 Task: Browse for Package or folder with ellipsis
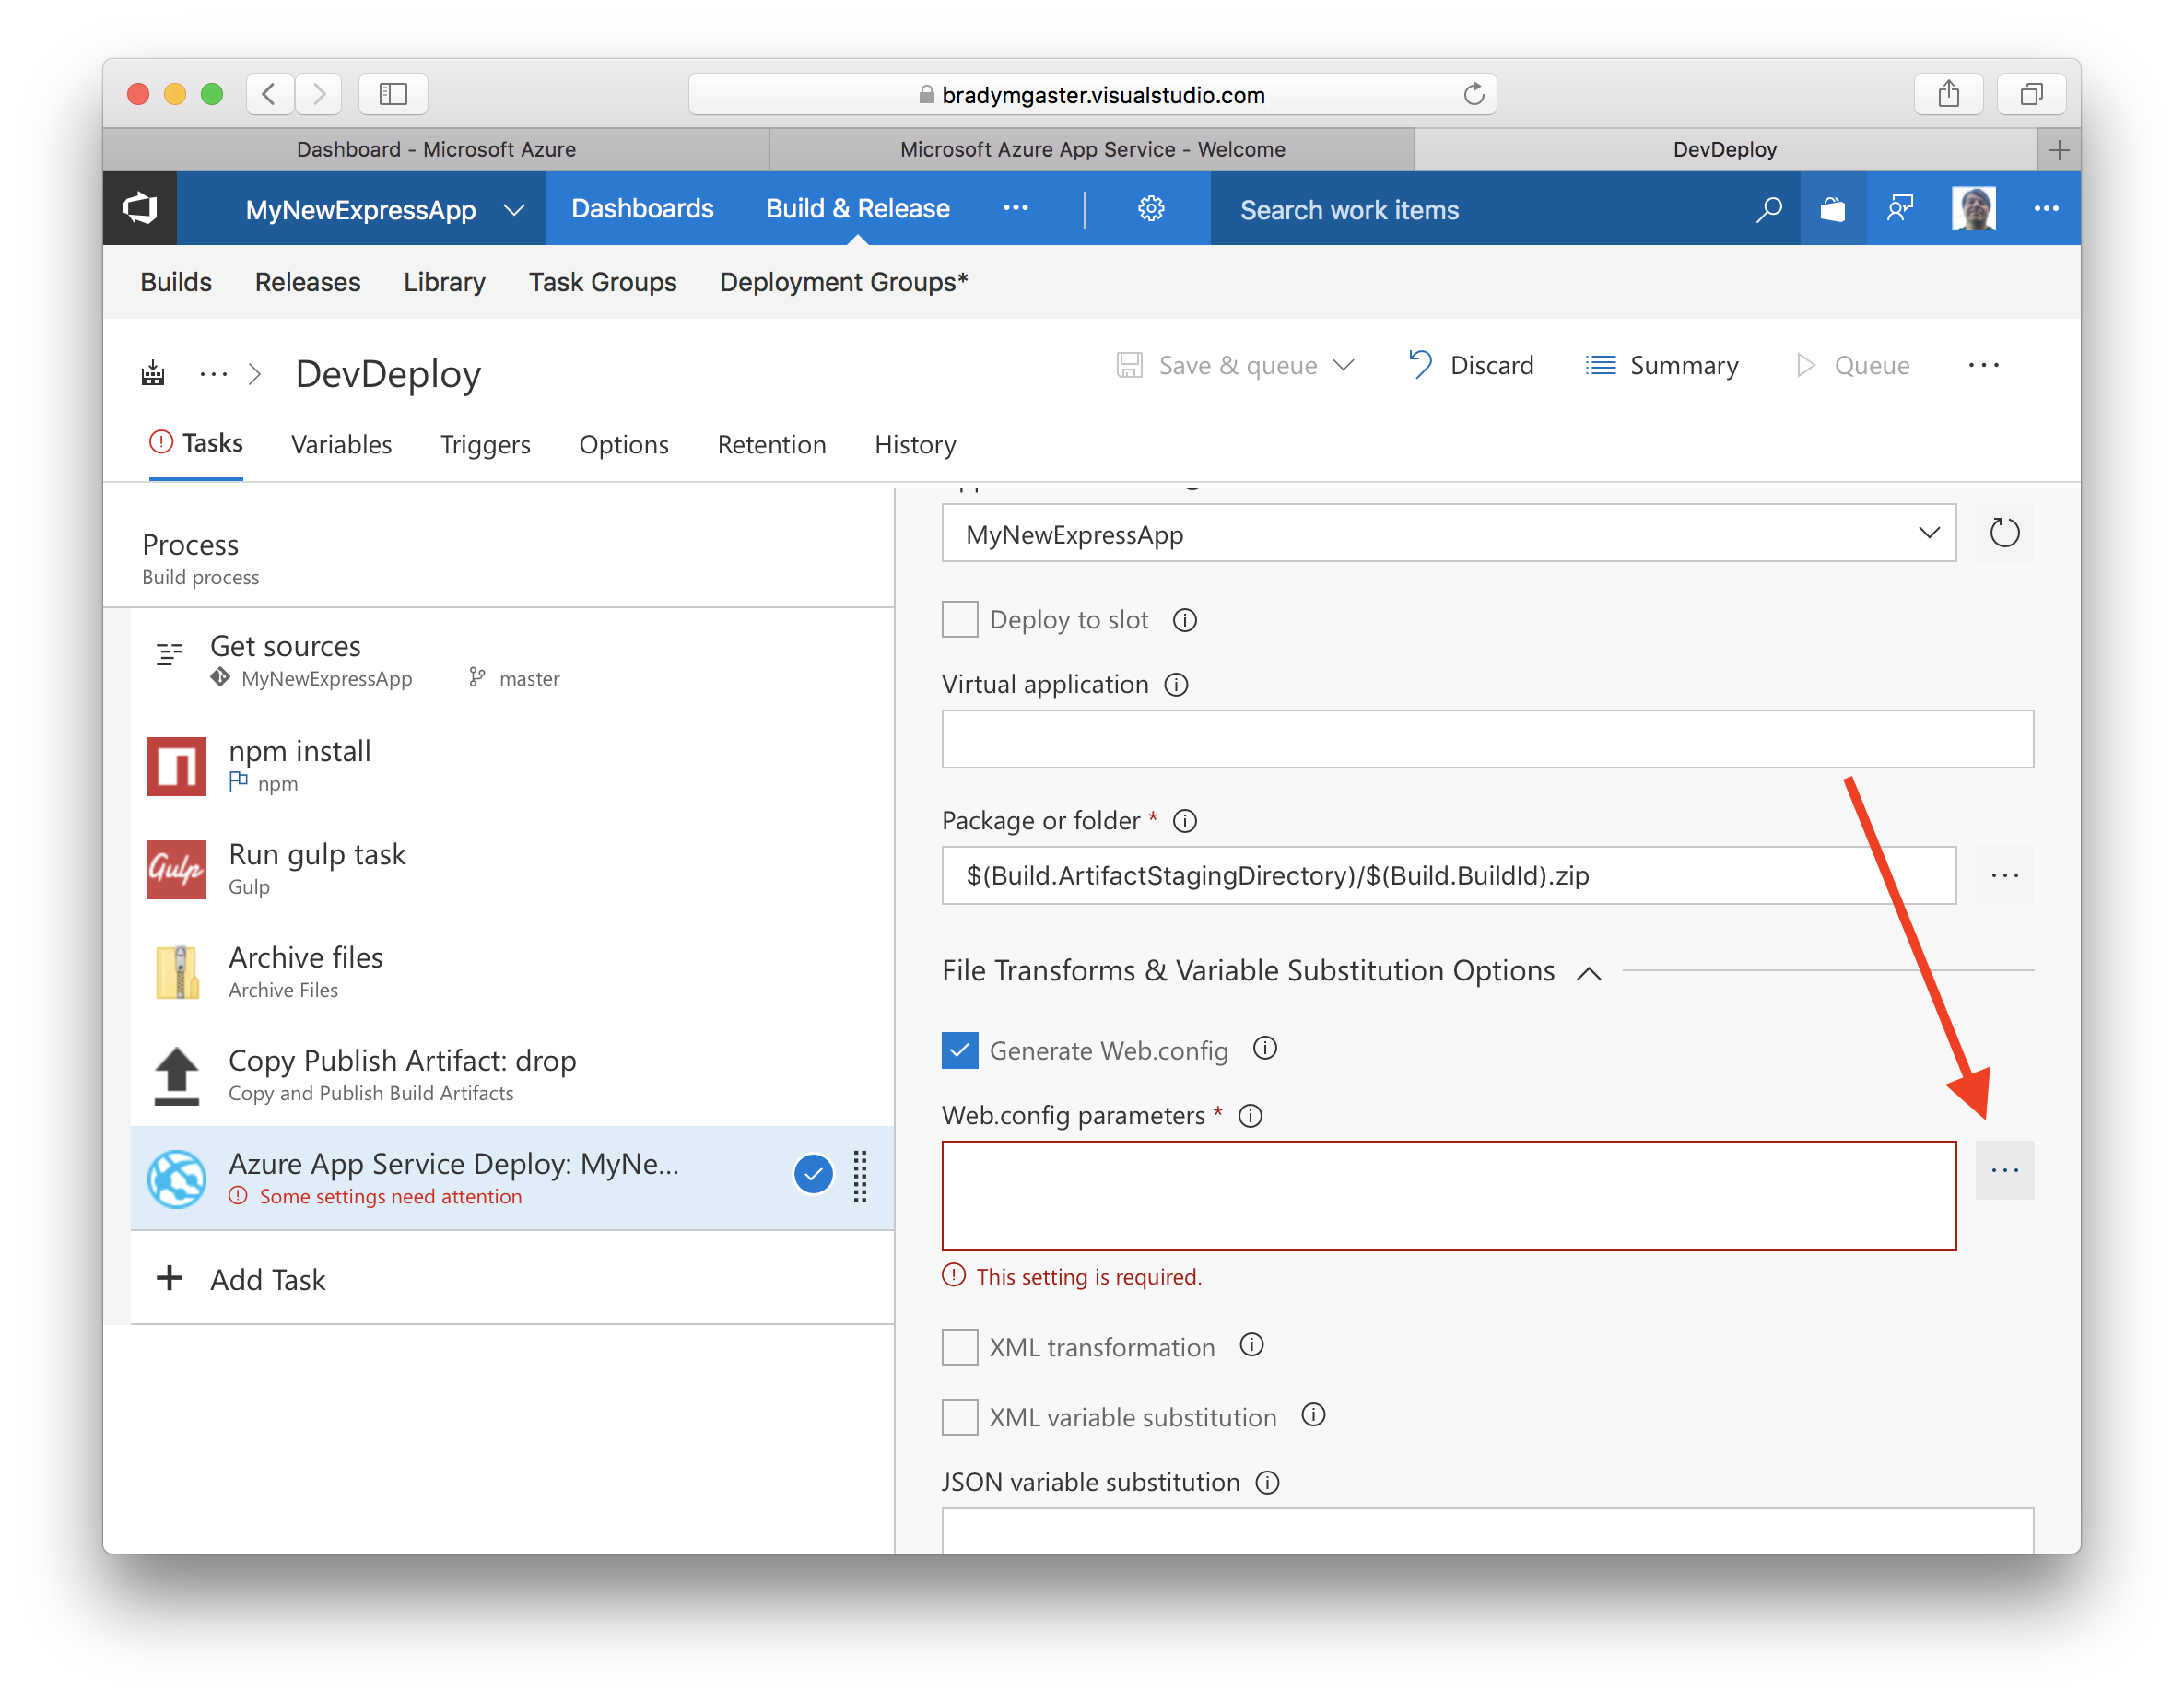(2004, 875)
